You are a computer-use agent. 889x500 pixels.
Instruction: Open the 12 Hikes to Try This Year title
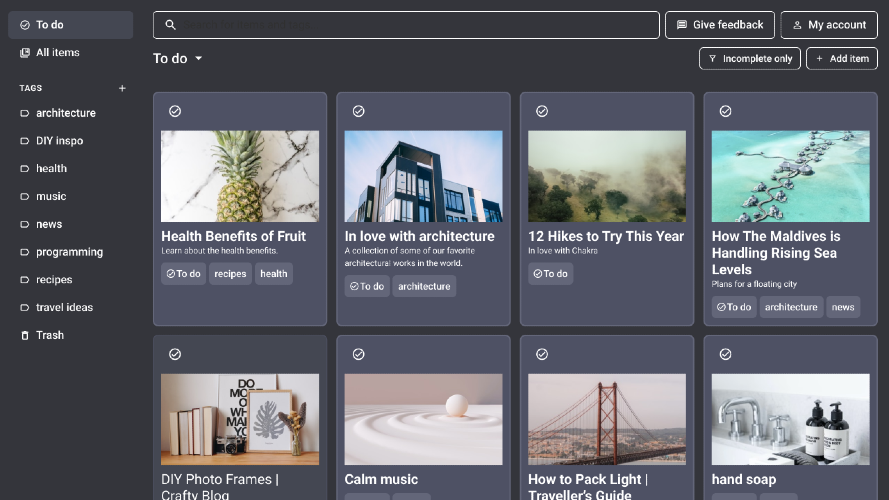click(x=606, y=236)
